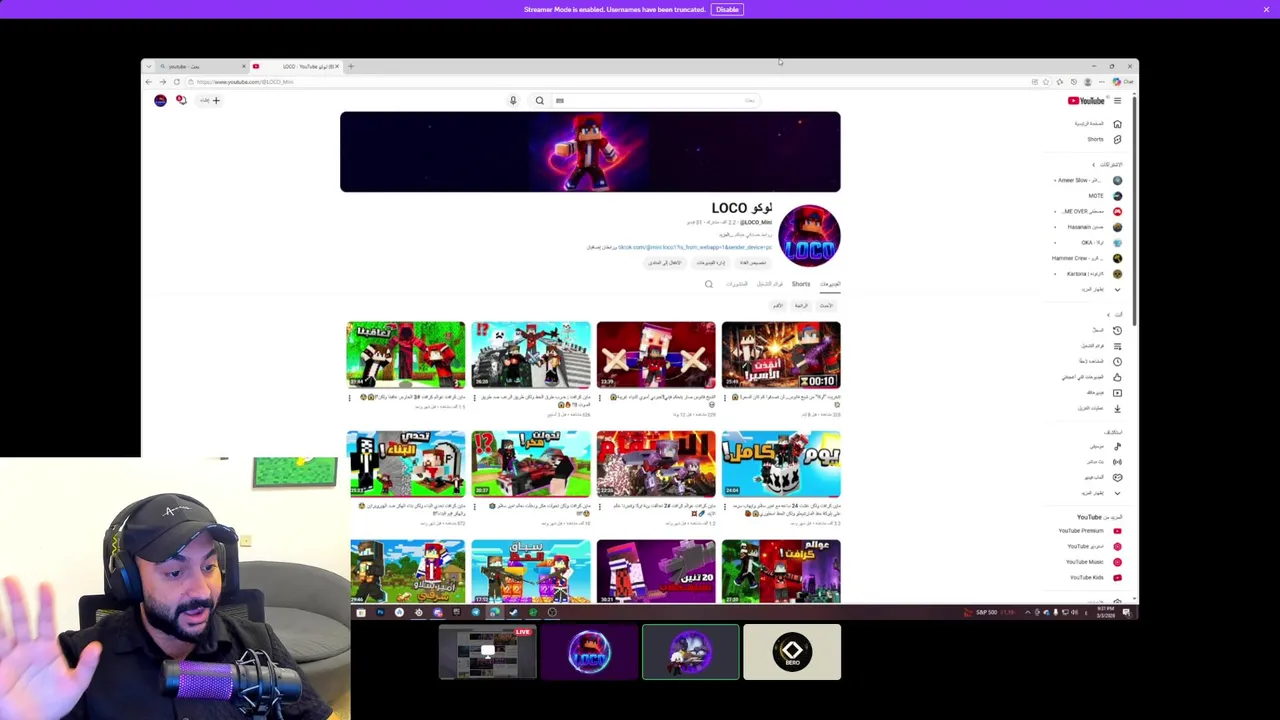Screen dimensions: 1280x720
Task: Disable Streamer Mode from the purple banner
Action: point(727,9)
